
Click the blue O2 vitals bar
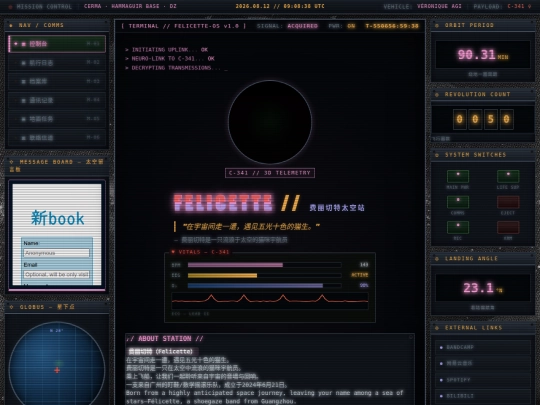tap(264, 285)
